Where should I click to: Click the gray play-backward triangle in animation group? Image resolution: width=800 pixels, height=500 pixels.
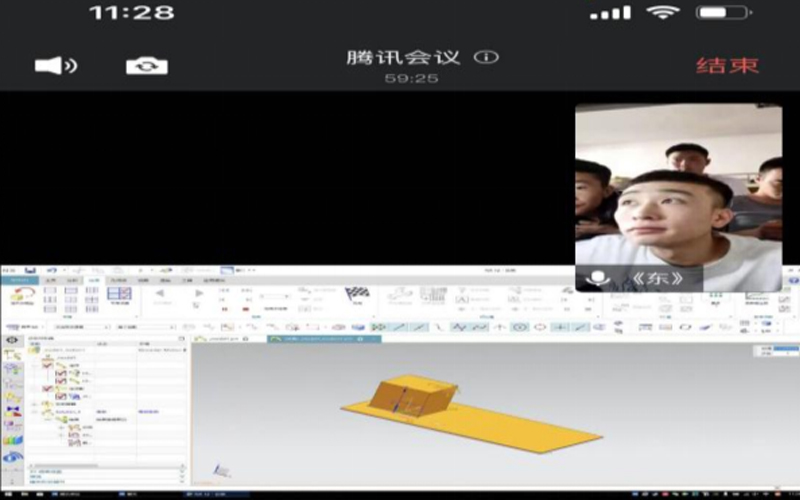tap(160, 292)
